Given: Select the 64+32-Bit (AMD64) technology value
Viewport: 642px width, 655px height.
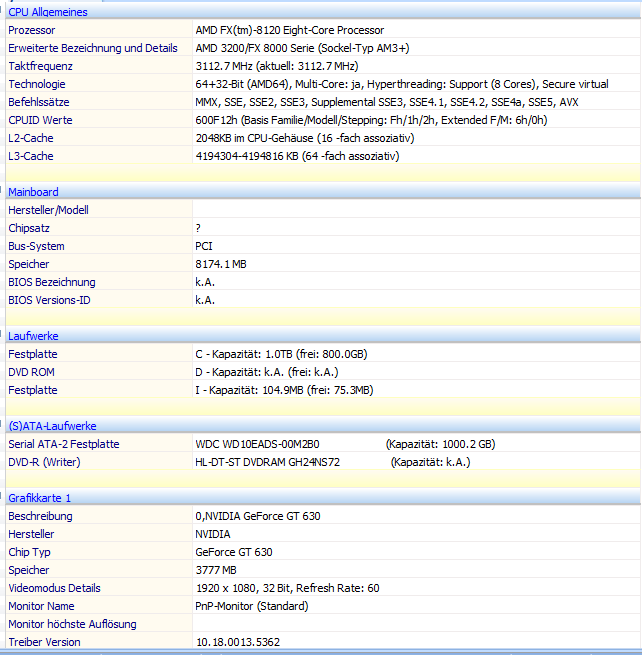Looking at the screenshot, I should click(401, 84).
